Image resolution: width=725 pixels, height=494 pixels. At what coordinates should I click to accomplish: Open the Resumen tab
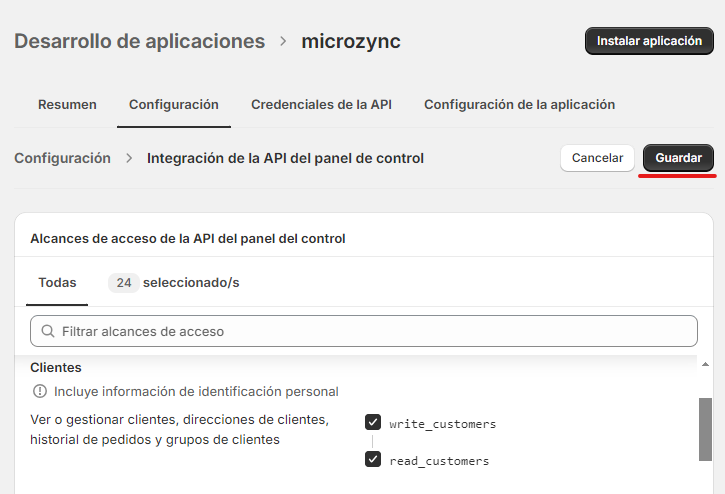point(67,104)
